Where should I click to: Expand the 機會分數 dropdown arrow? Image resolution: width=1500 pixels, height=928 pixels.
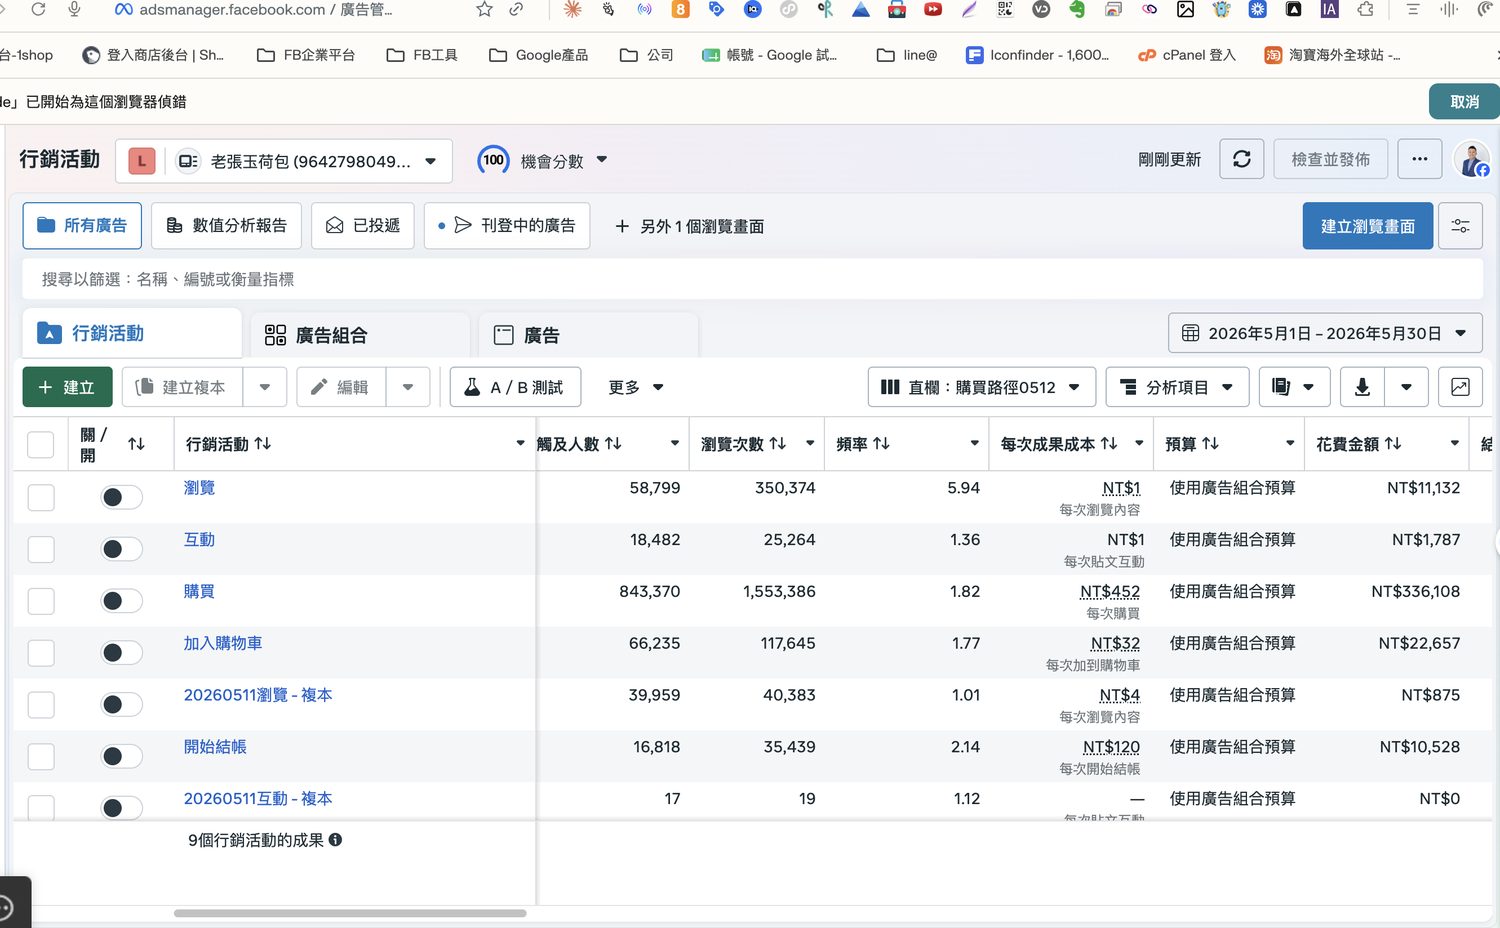602,159
